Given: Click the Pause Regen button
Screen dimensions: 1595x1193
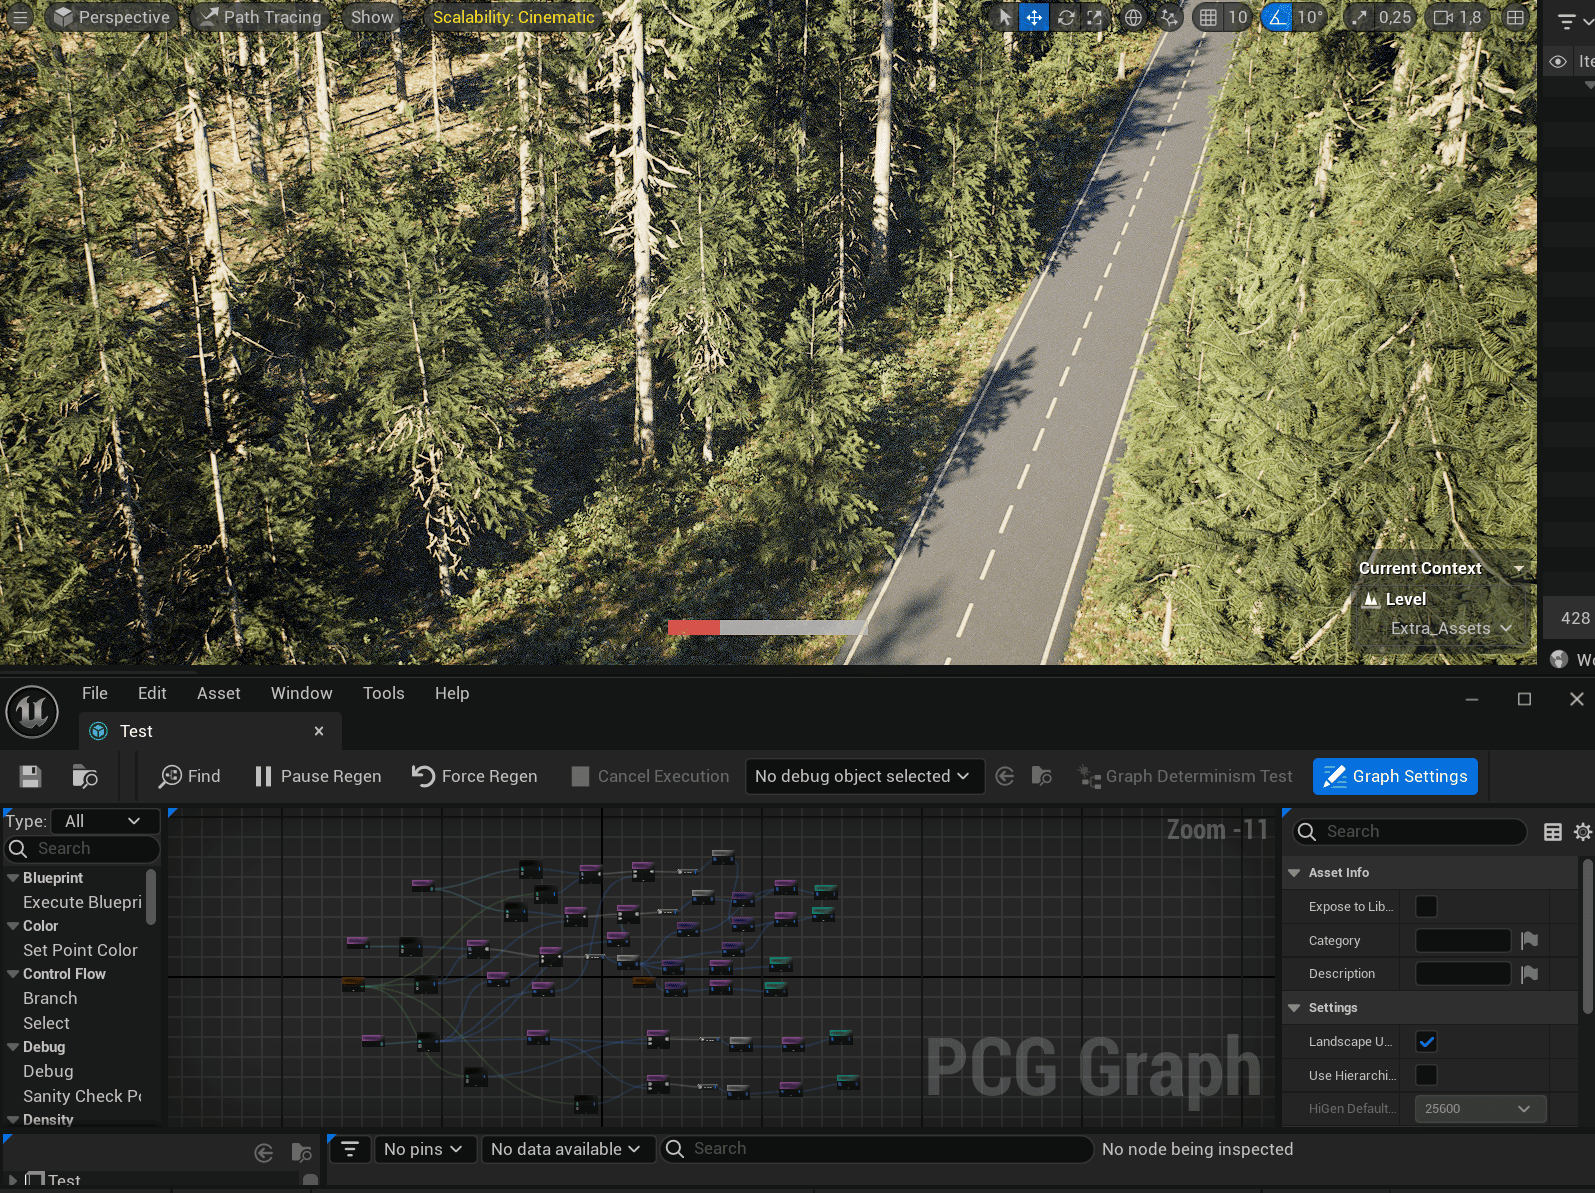Looking at the screenshot, I should [x=318, y=776].
